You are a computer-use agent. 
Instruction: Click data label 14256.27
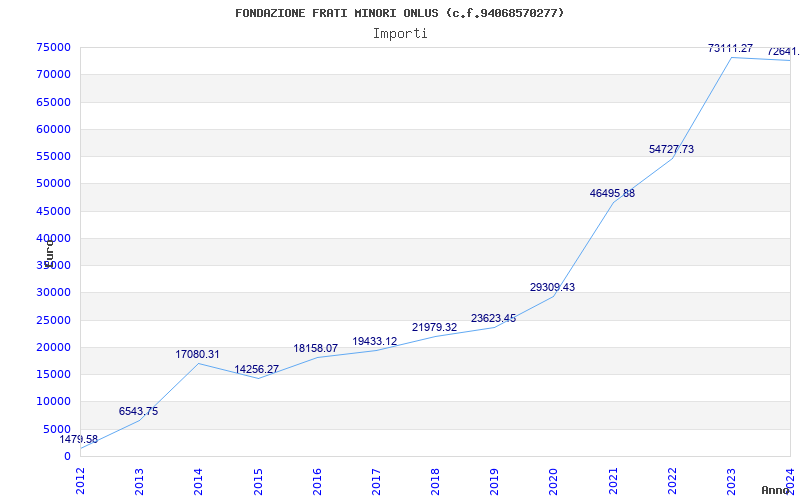click(x=257, y=369)
